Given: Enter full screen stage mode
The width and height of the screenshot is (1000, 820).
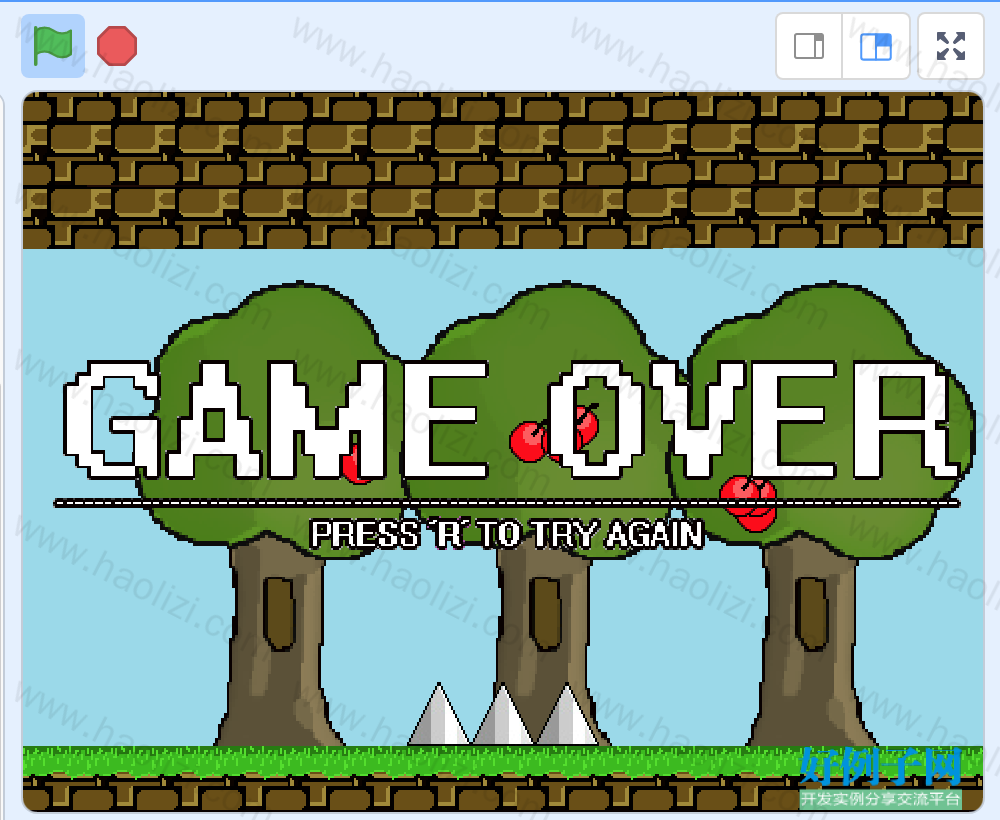Looking at the screenshot, I should [x=951, y=46].
